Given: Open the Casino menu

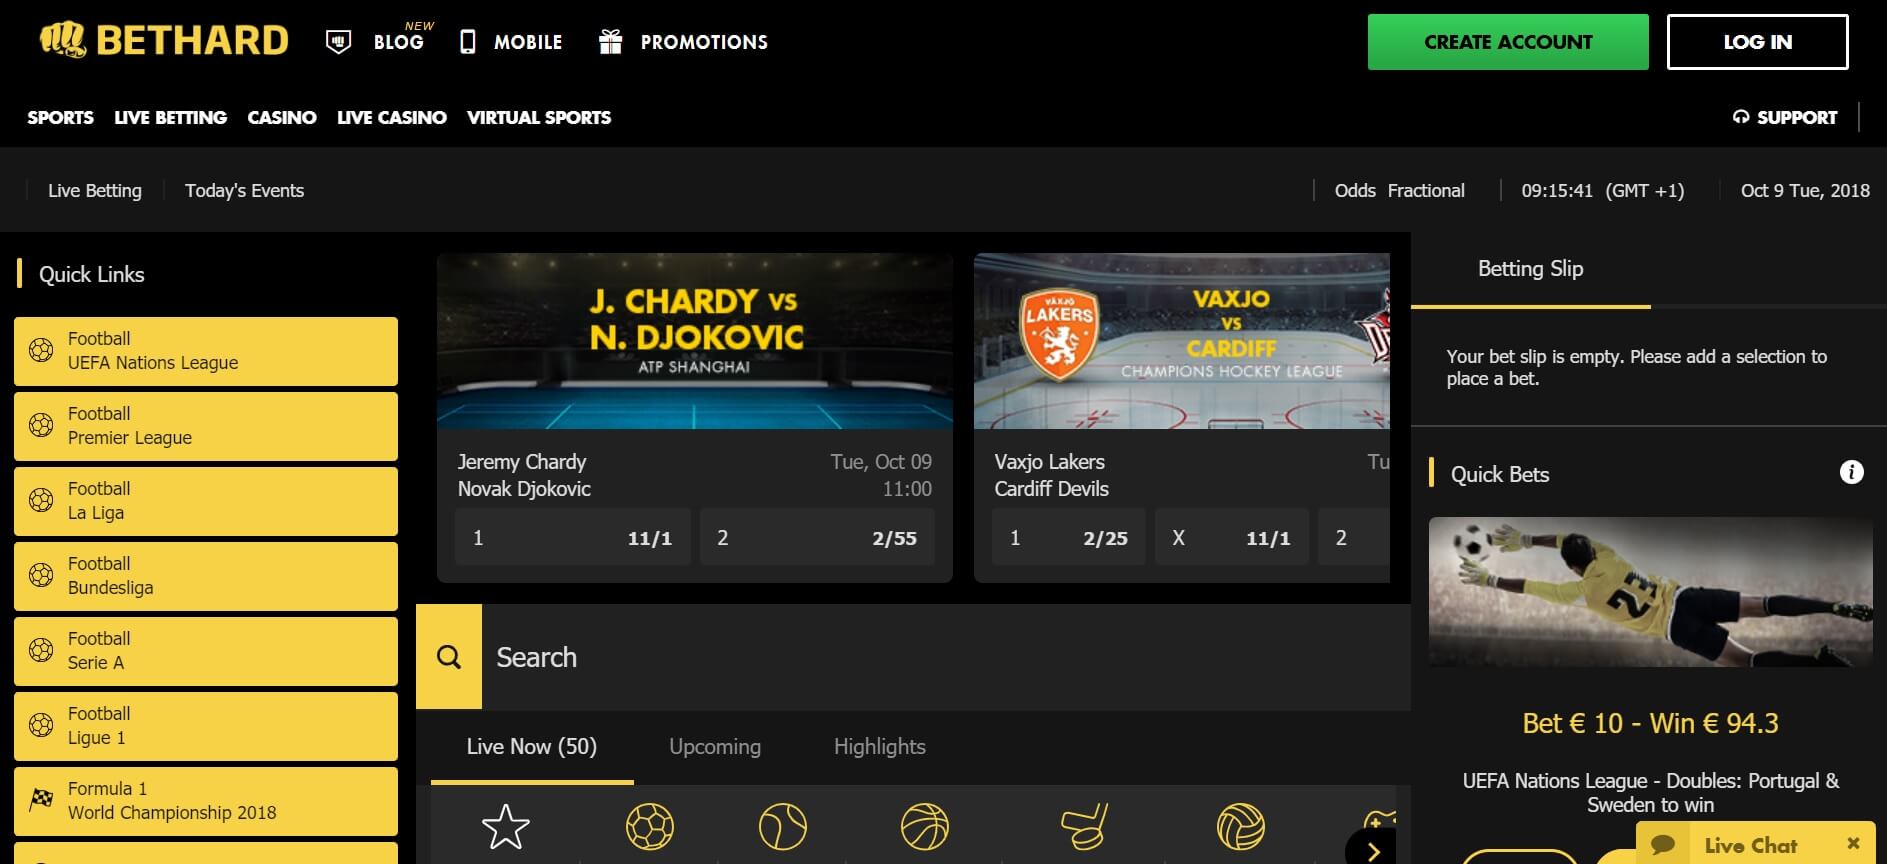Looking at the screenshot, I should point(282,117).
